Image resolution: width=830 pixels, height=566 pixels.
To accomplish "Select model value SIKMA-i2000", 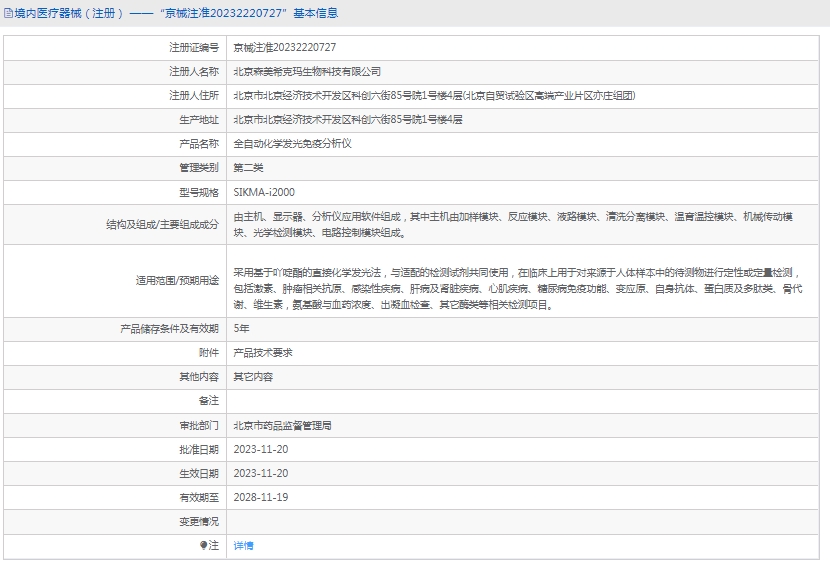I will (x=264, y=192).
